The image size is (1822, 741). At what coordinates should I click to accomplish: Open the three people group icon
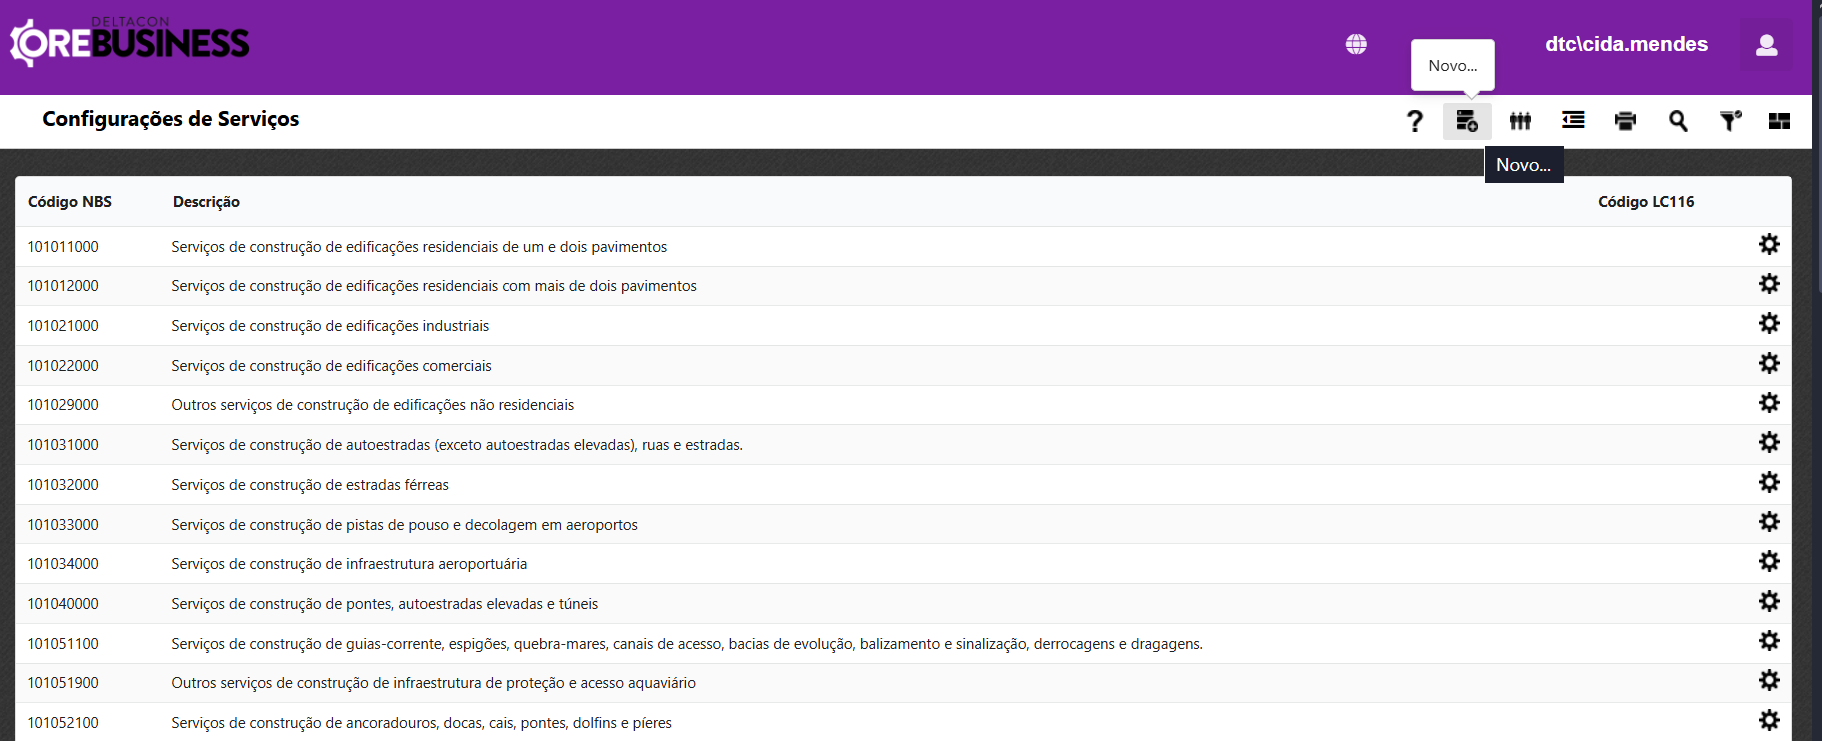pyautogui.click(x=1520, y=121)
